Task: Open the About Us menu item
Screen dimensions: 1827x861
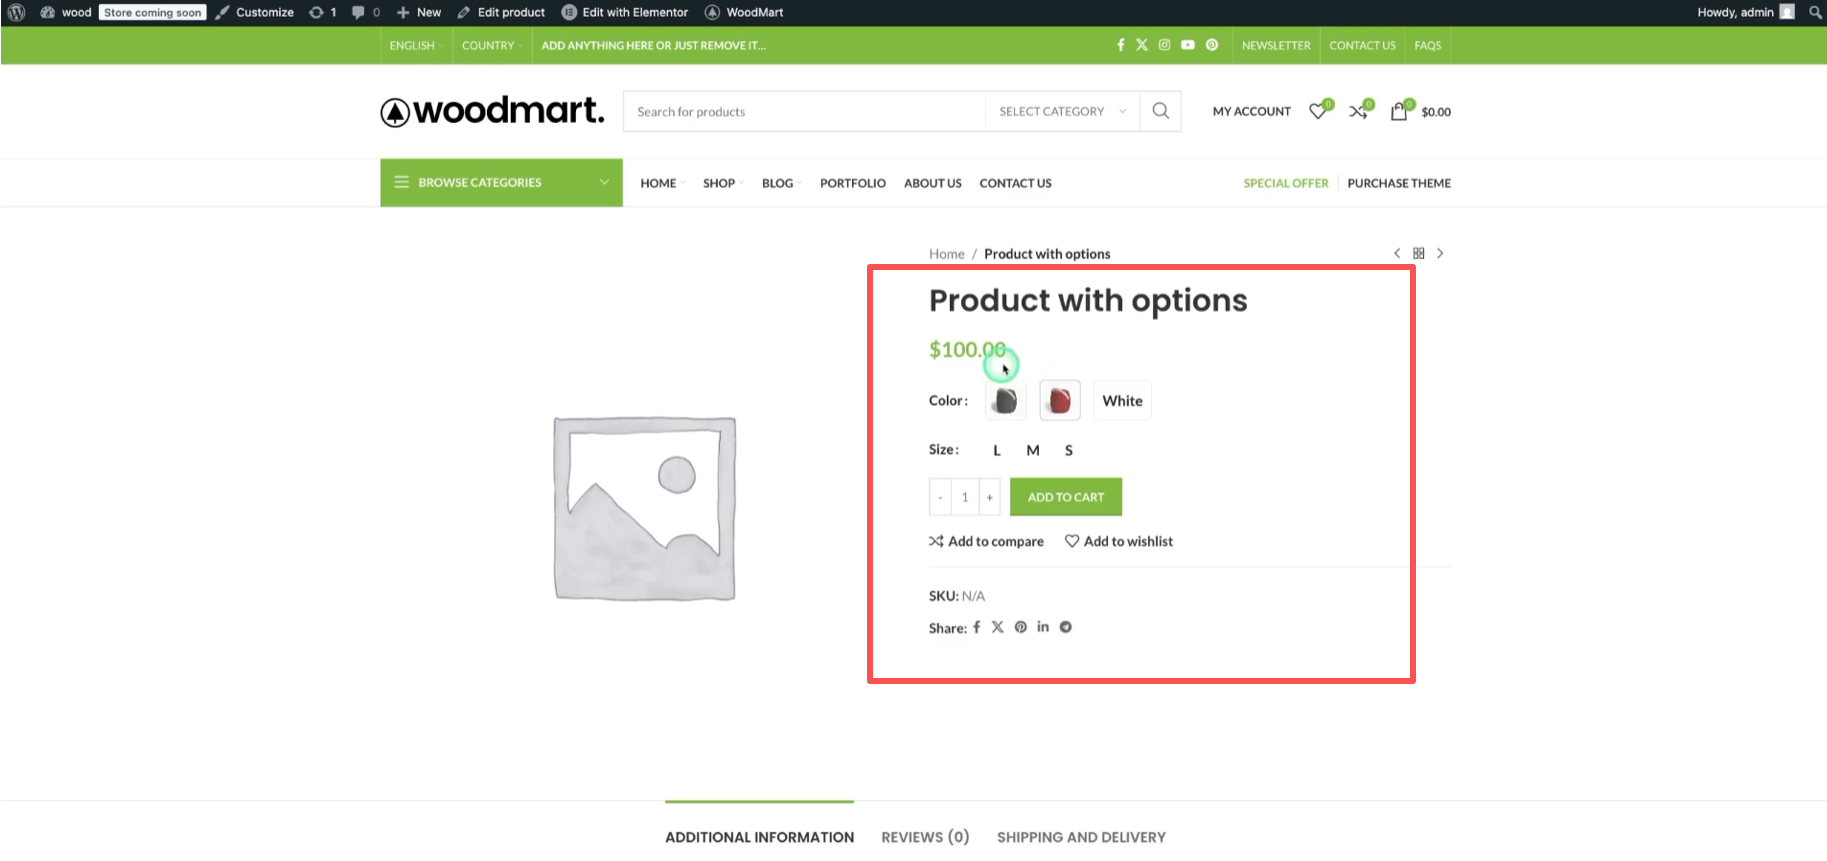Action: (932, 183)
